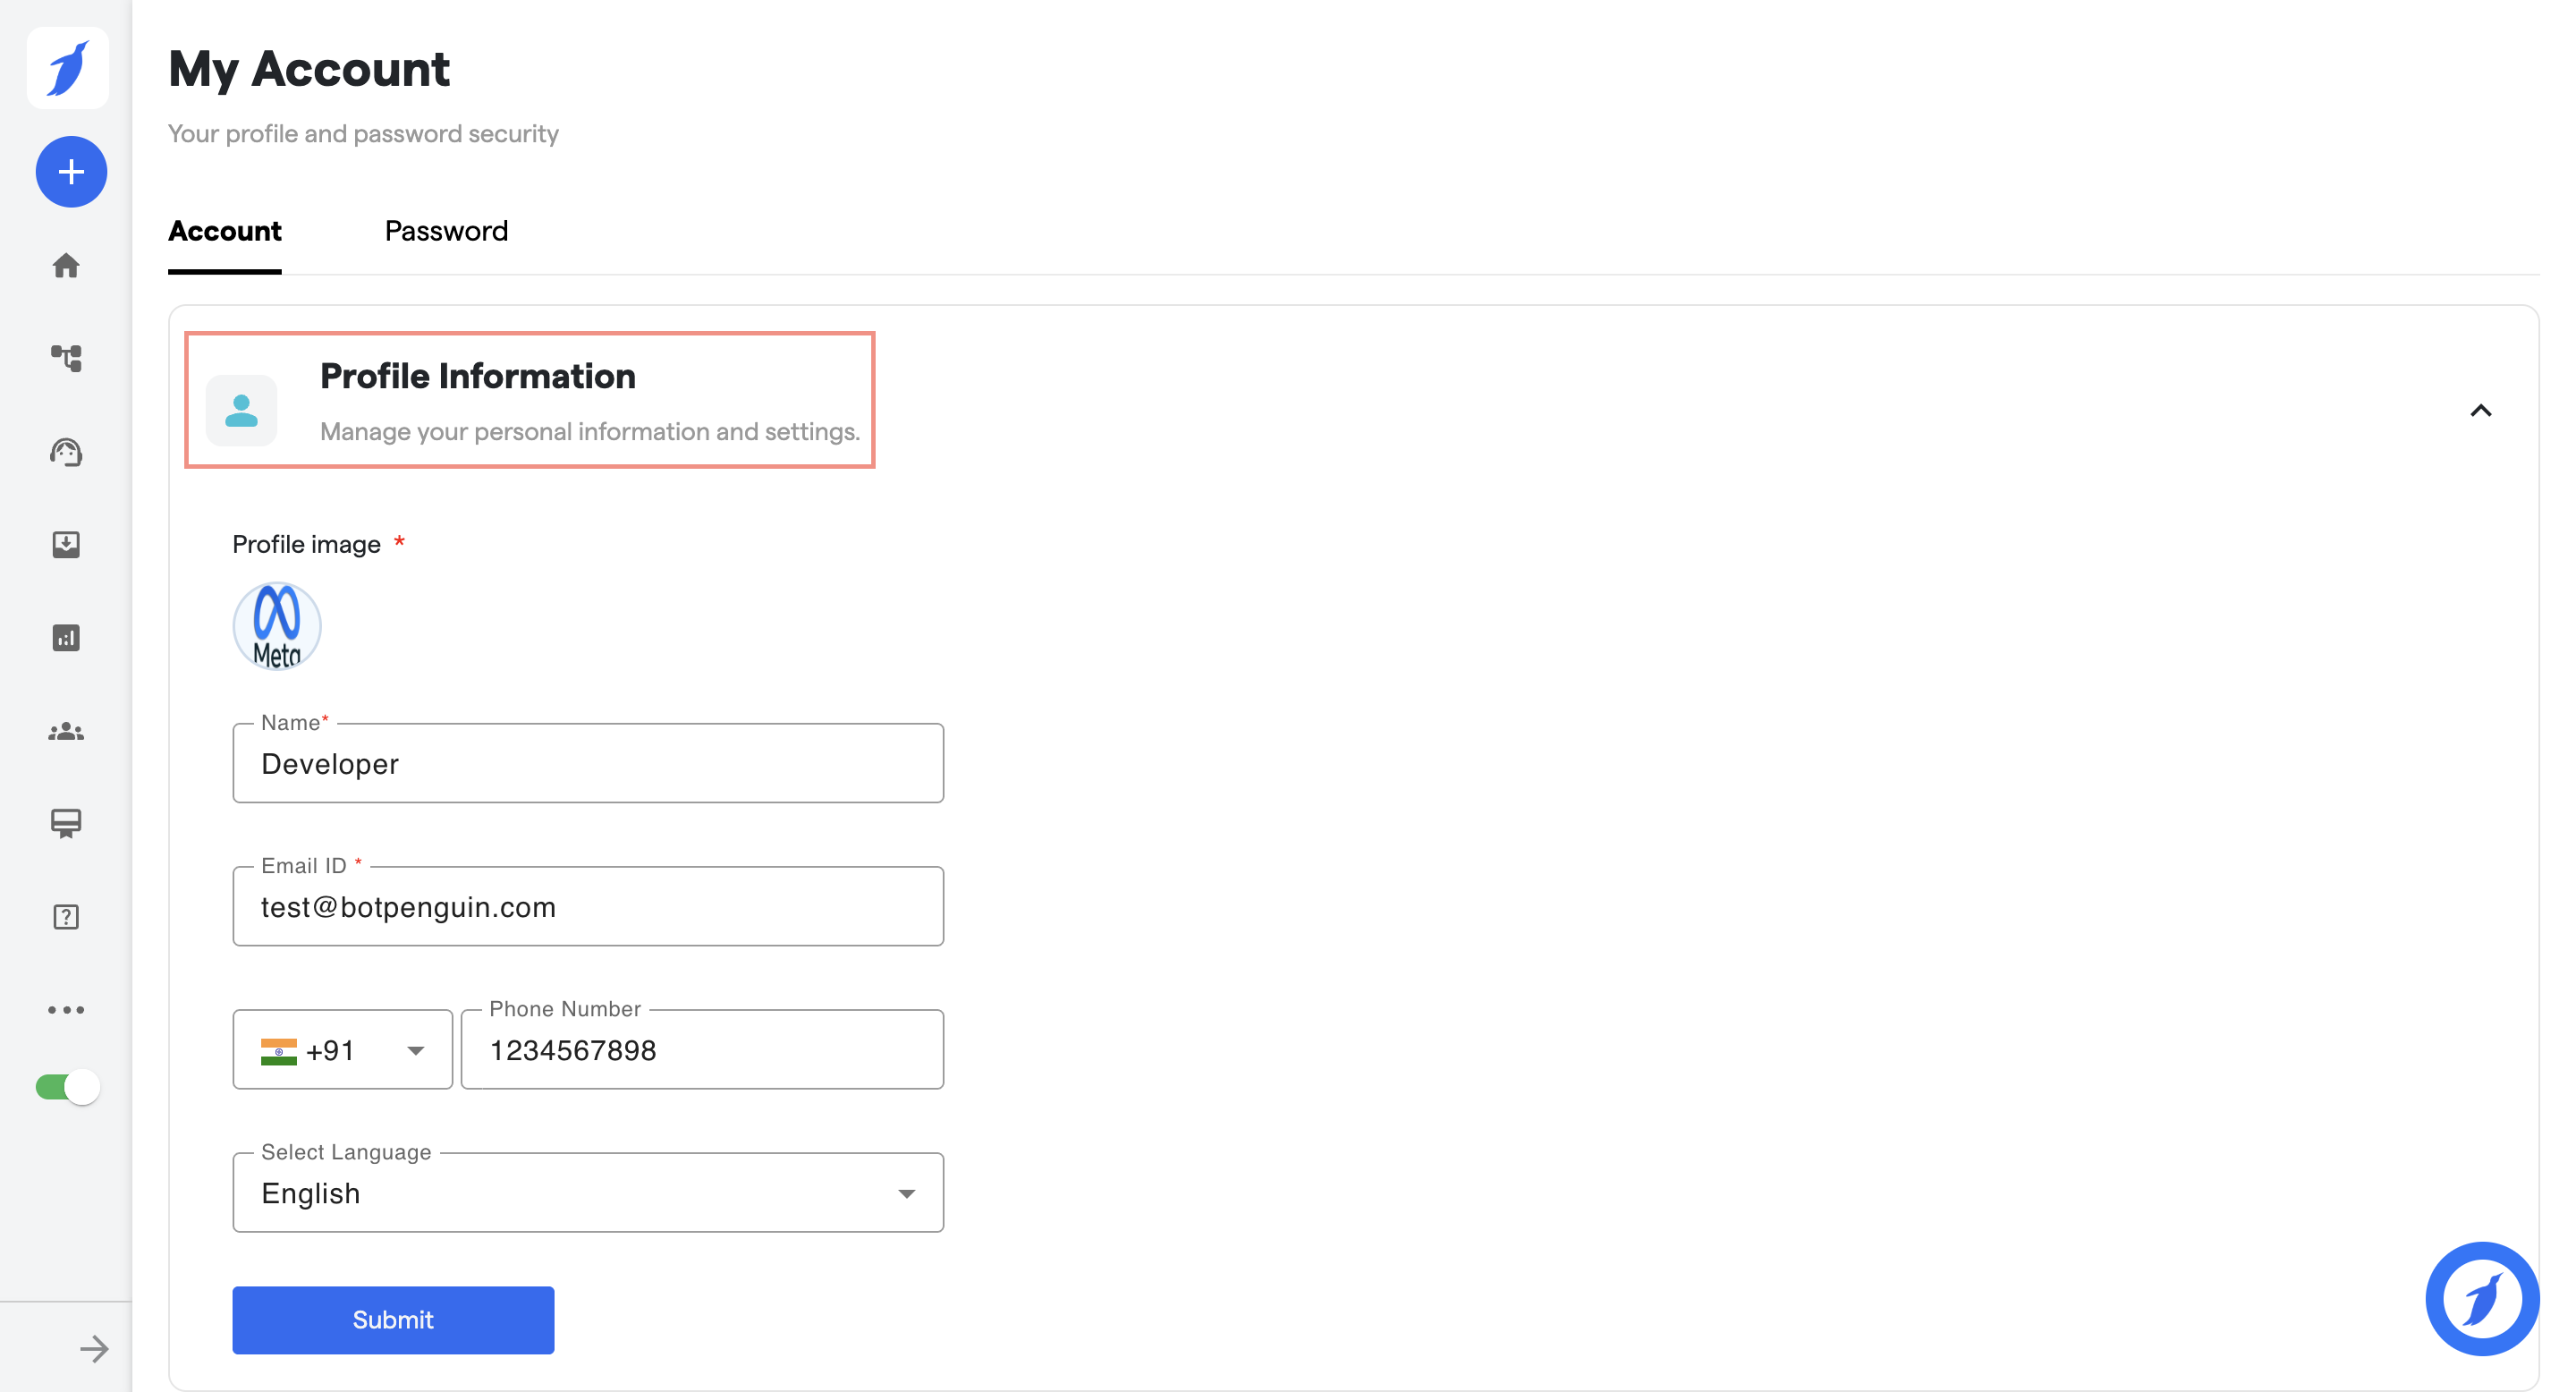Expand the sidebar with arrow button
The image size is (2576, 1392).
tap(94, 1349)
